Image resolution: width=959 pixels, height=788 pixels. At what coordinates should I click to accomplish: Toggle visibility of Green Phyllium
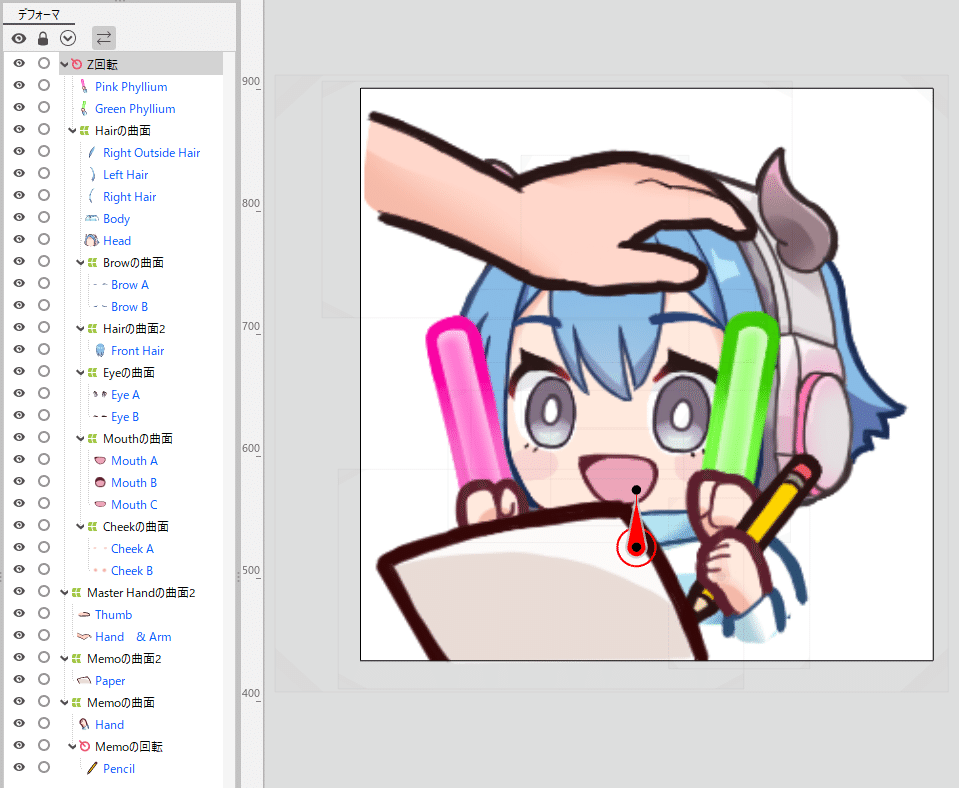click(x=19, y=108)
